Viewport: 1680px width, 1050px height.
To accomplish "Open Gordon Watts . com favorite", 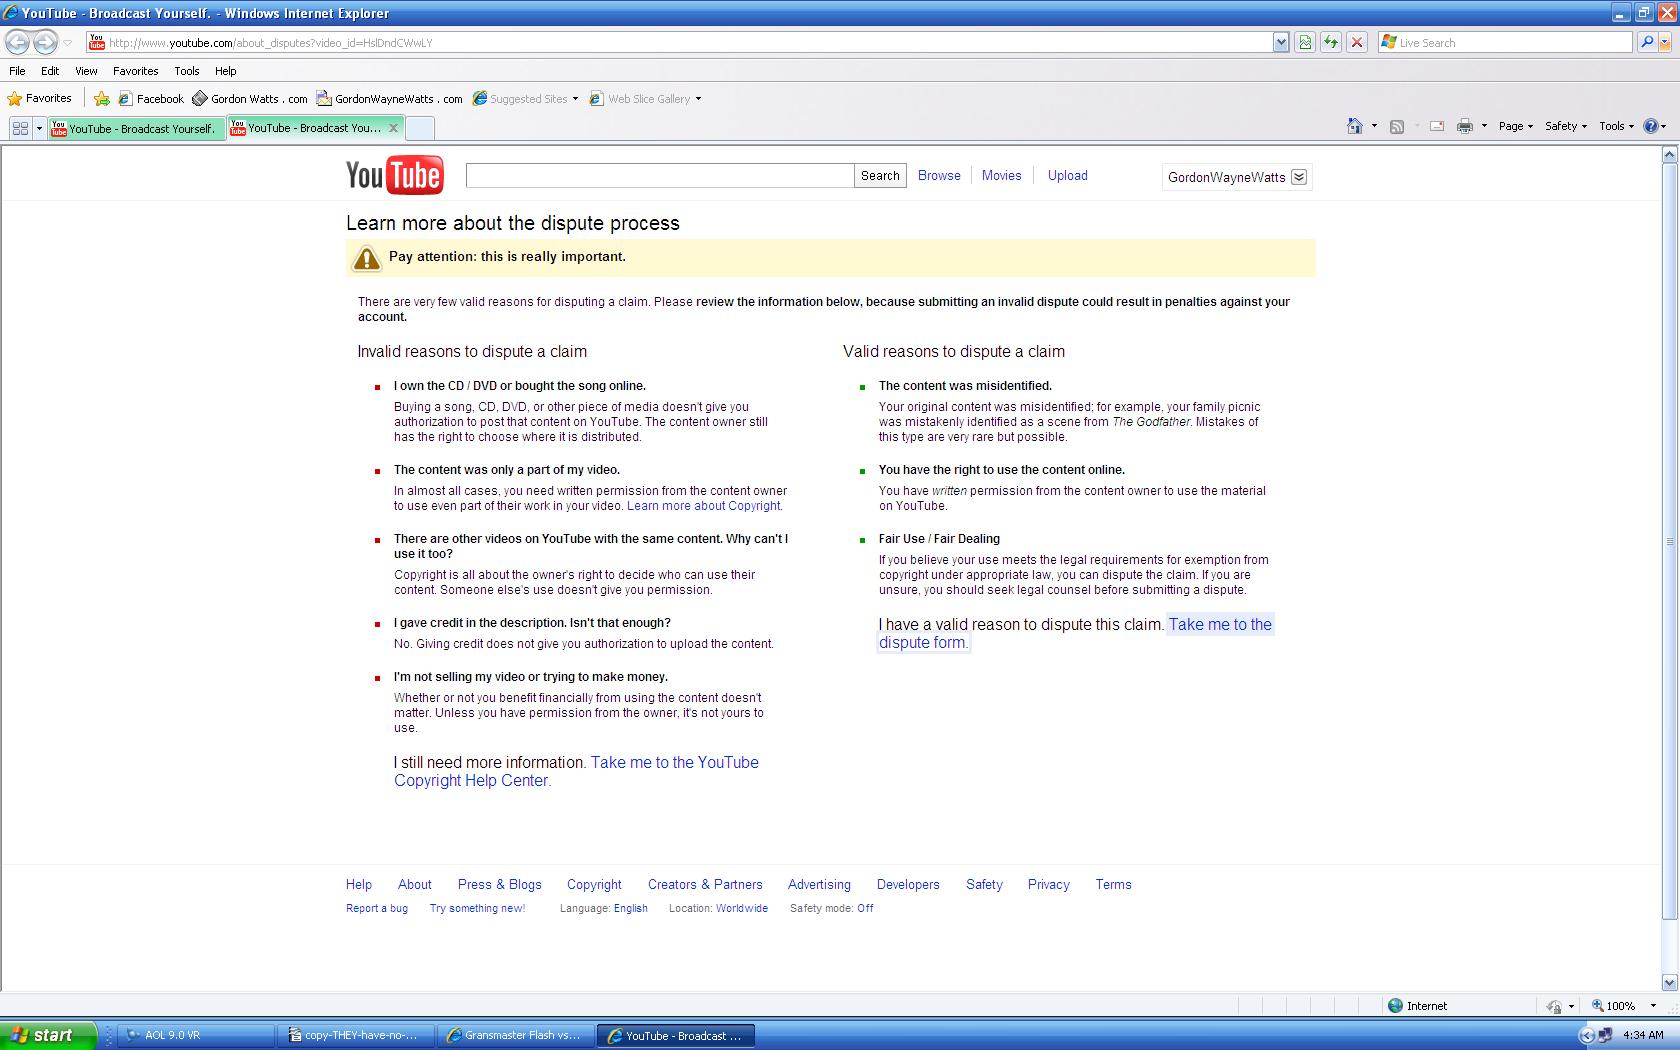I will pyautogui.click(x=250, y=99).
